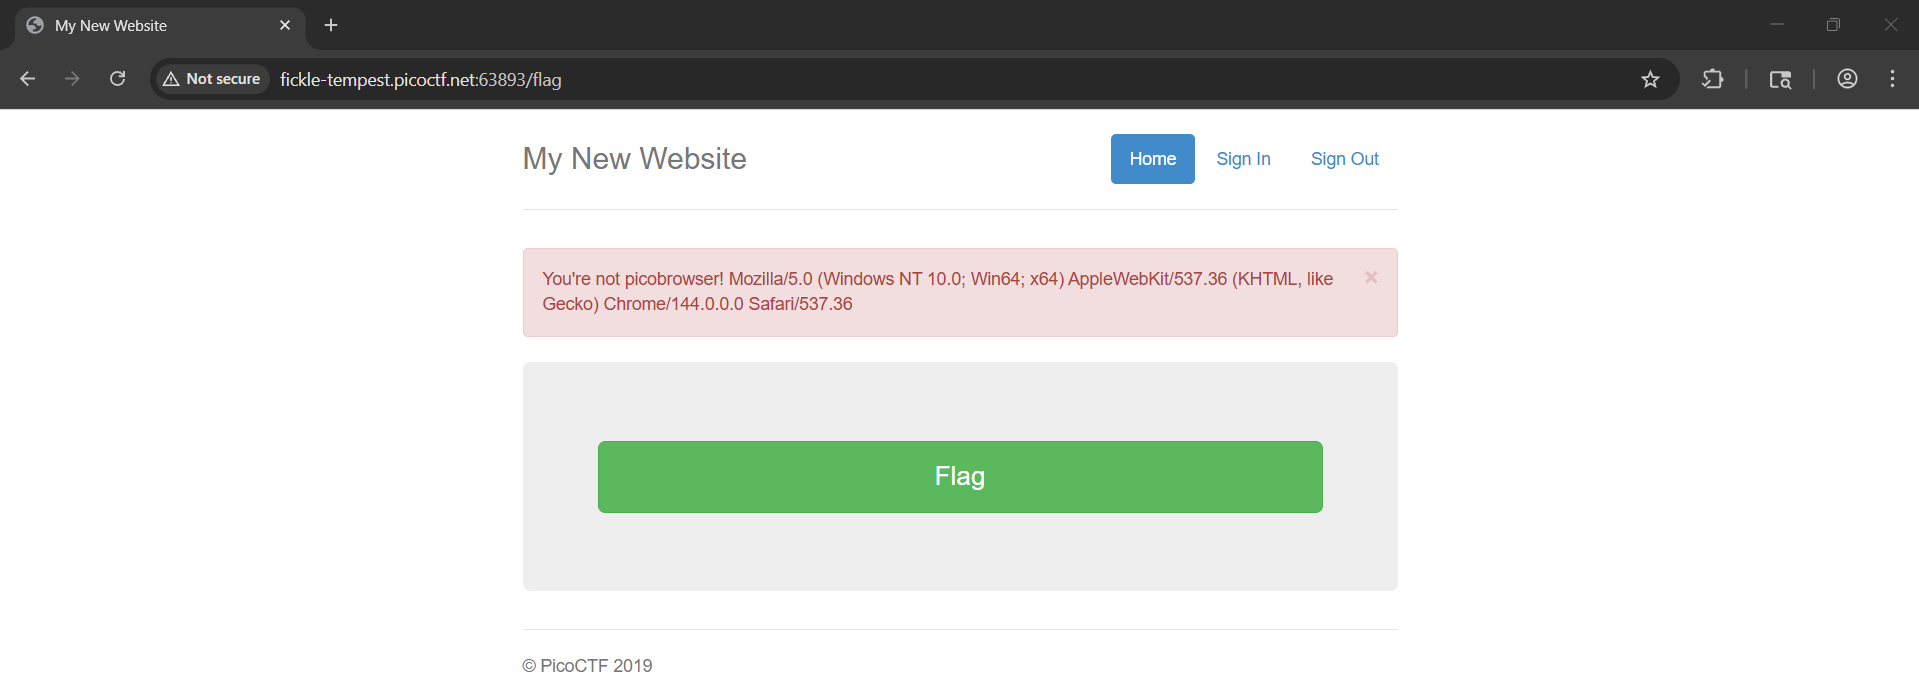Go to the Home nav item
The width and height of the screenshot is (1919, 693).
pyautogui.click(x=1152, y=159)
